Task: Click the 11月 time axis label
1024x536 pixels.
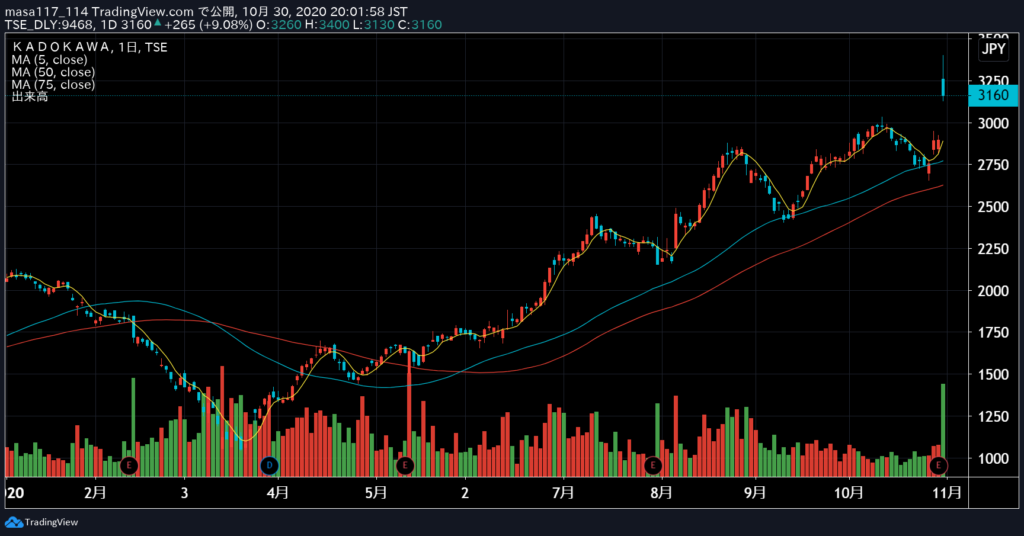Action: coord(947,492)
